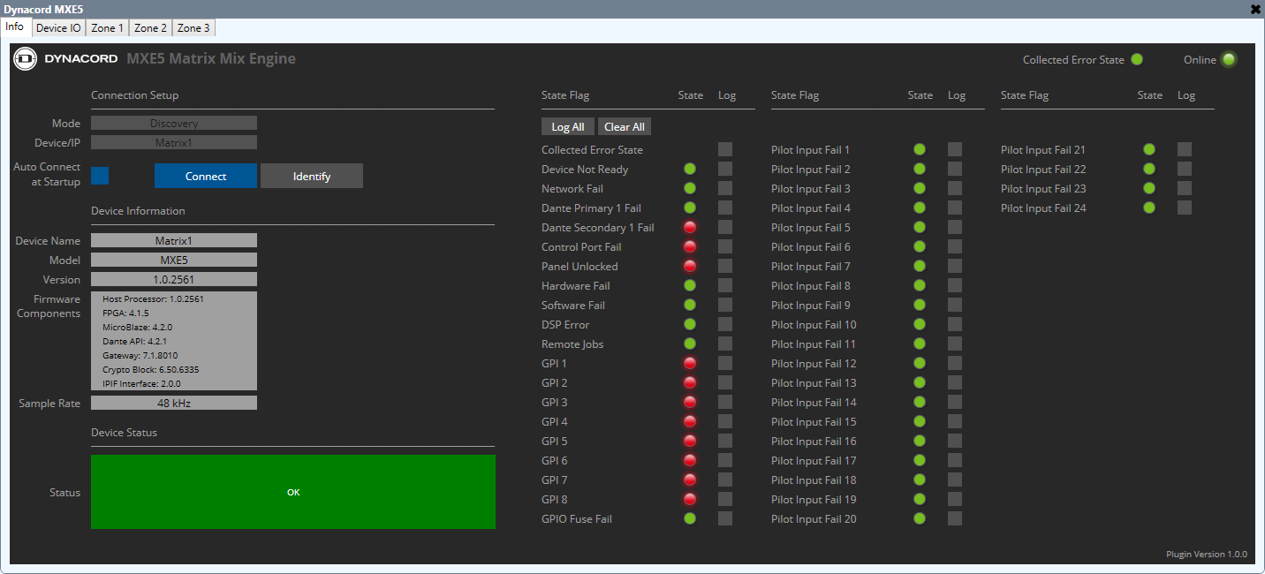Click the green Pilot Input Fail 21 indicator
1265x574 pixels.
tap(1149, 150)
